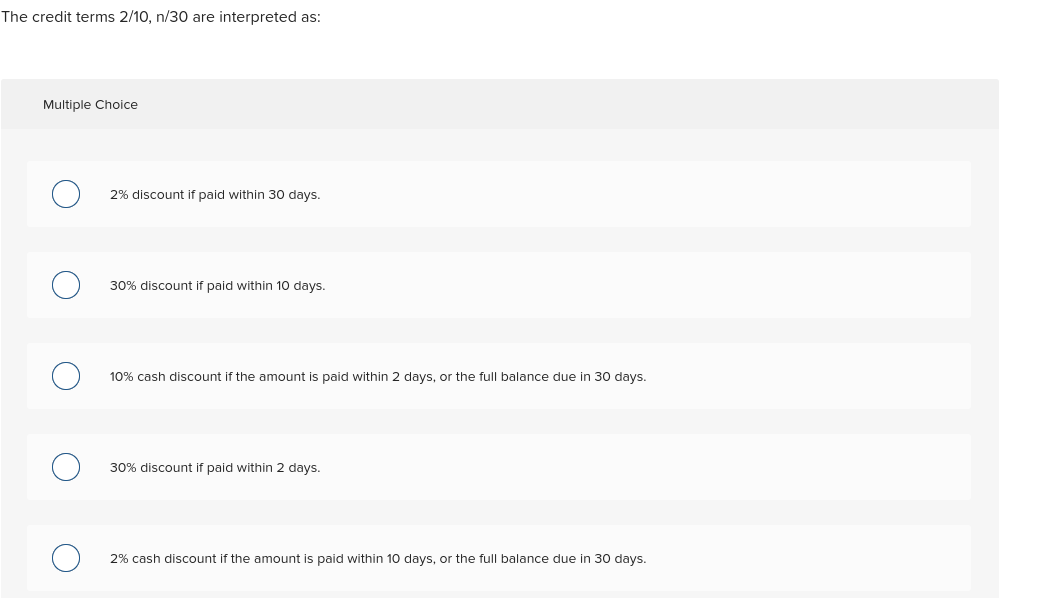1063x603 pixels.
Task: Select the radio button for '30% discount if paid within 10 days'
Action: (66, 285)
